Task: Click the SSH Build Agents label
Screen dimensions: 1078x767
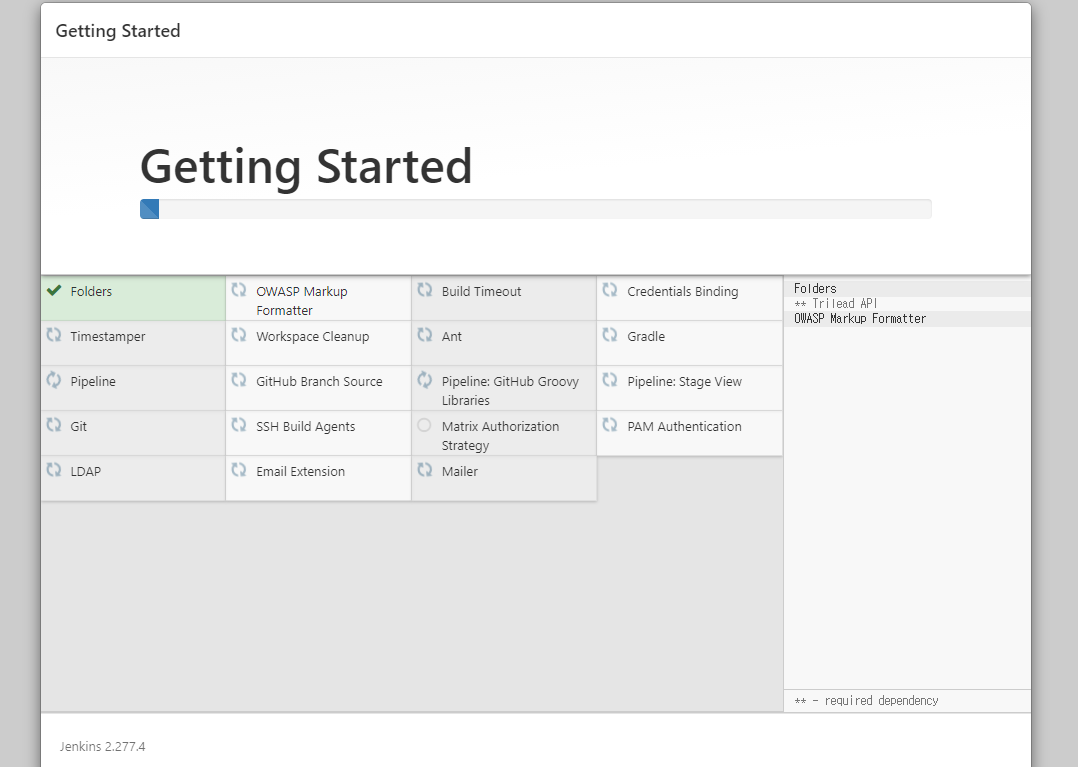Action: [306, 427]
